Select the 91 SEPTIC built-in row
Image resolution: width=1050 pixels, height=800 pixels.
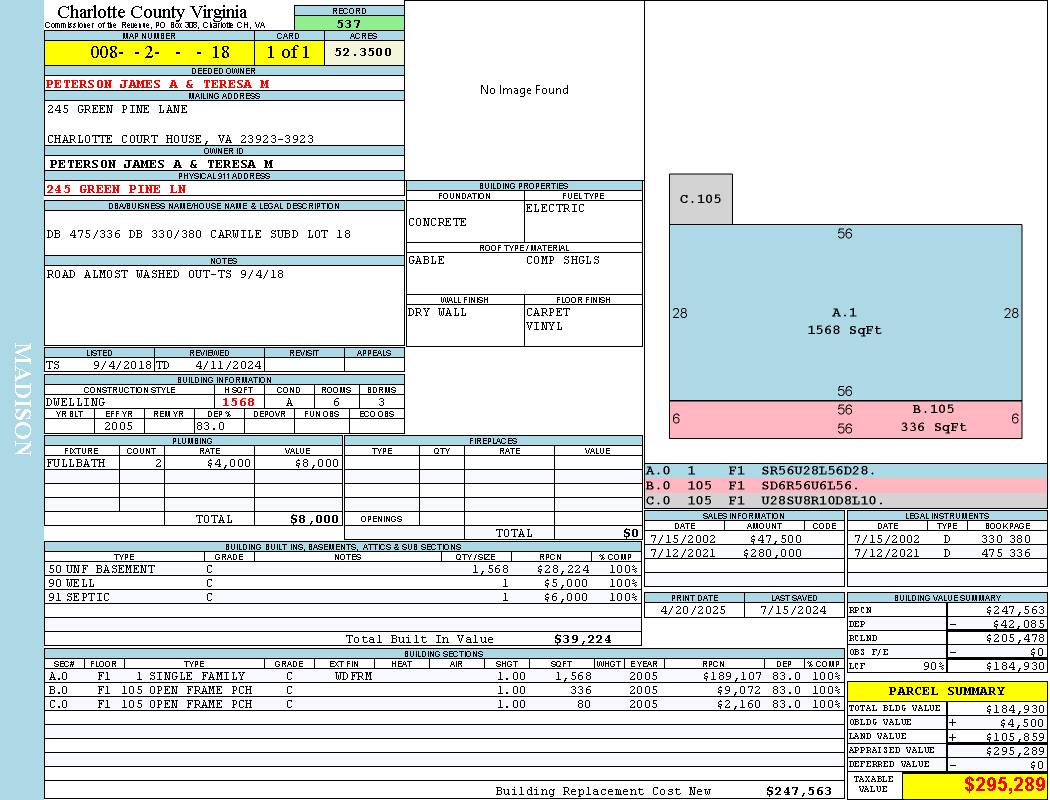342,597
